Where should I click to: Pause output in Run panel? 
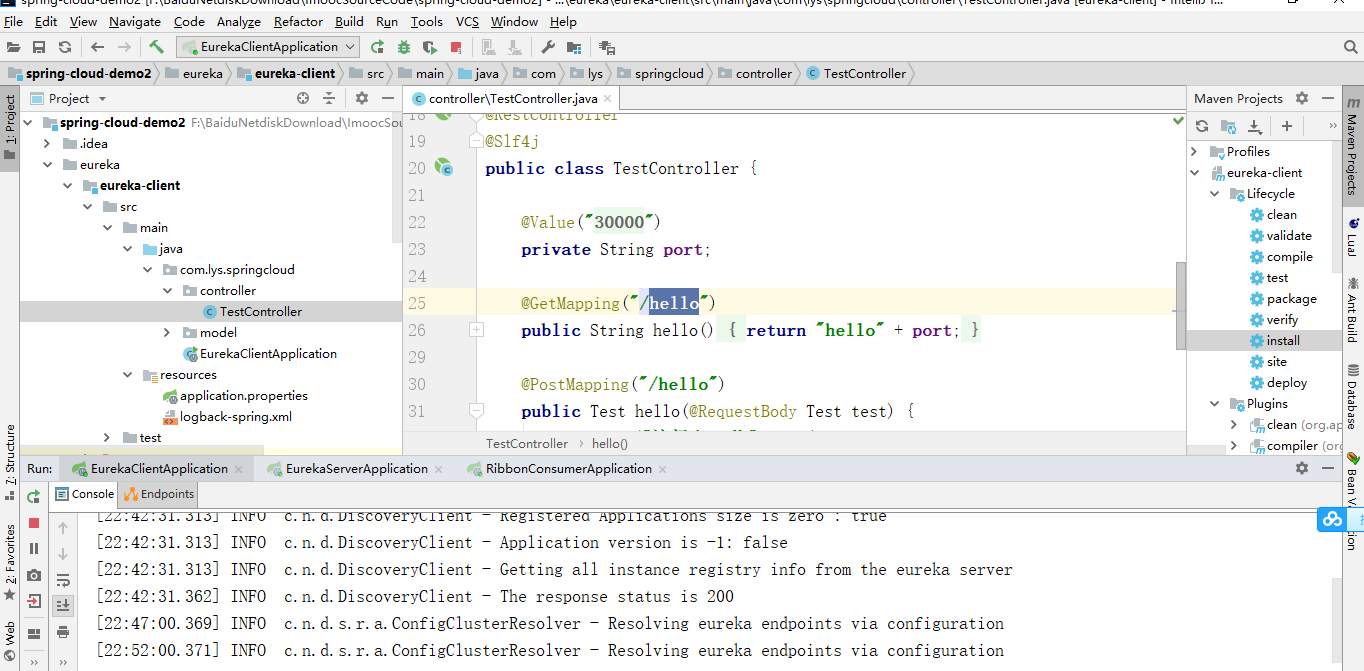click(34, 549)
